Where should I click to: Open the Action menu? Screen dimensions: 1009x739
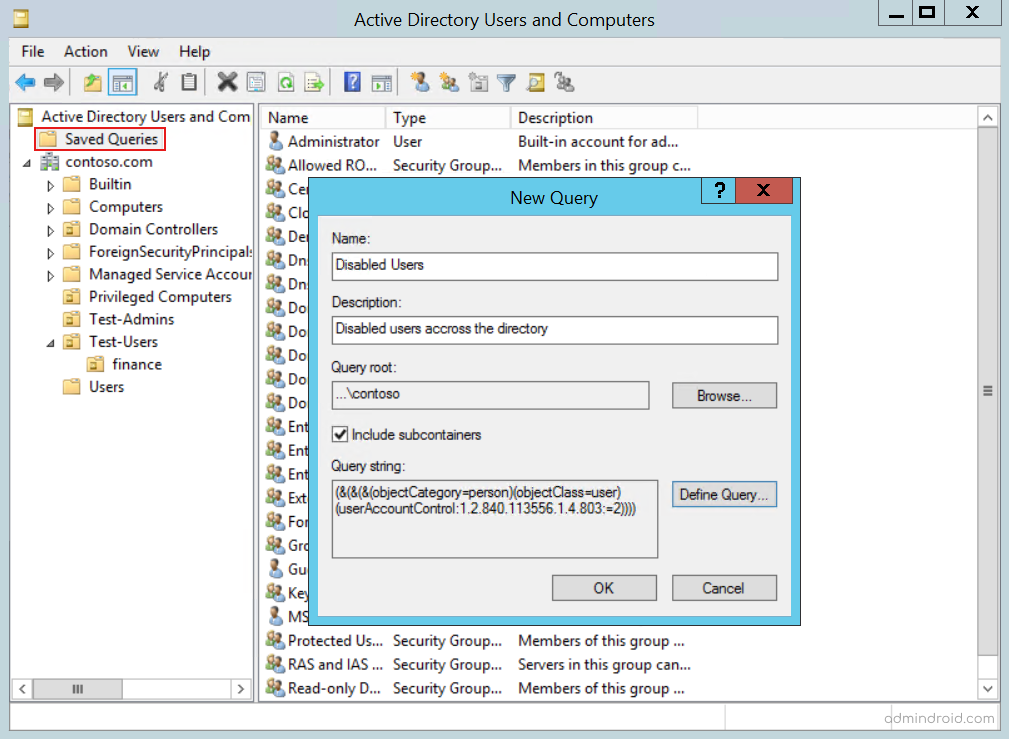tap(85, 51)
